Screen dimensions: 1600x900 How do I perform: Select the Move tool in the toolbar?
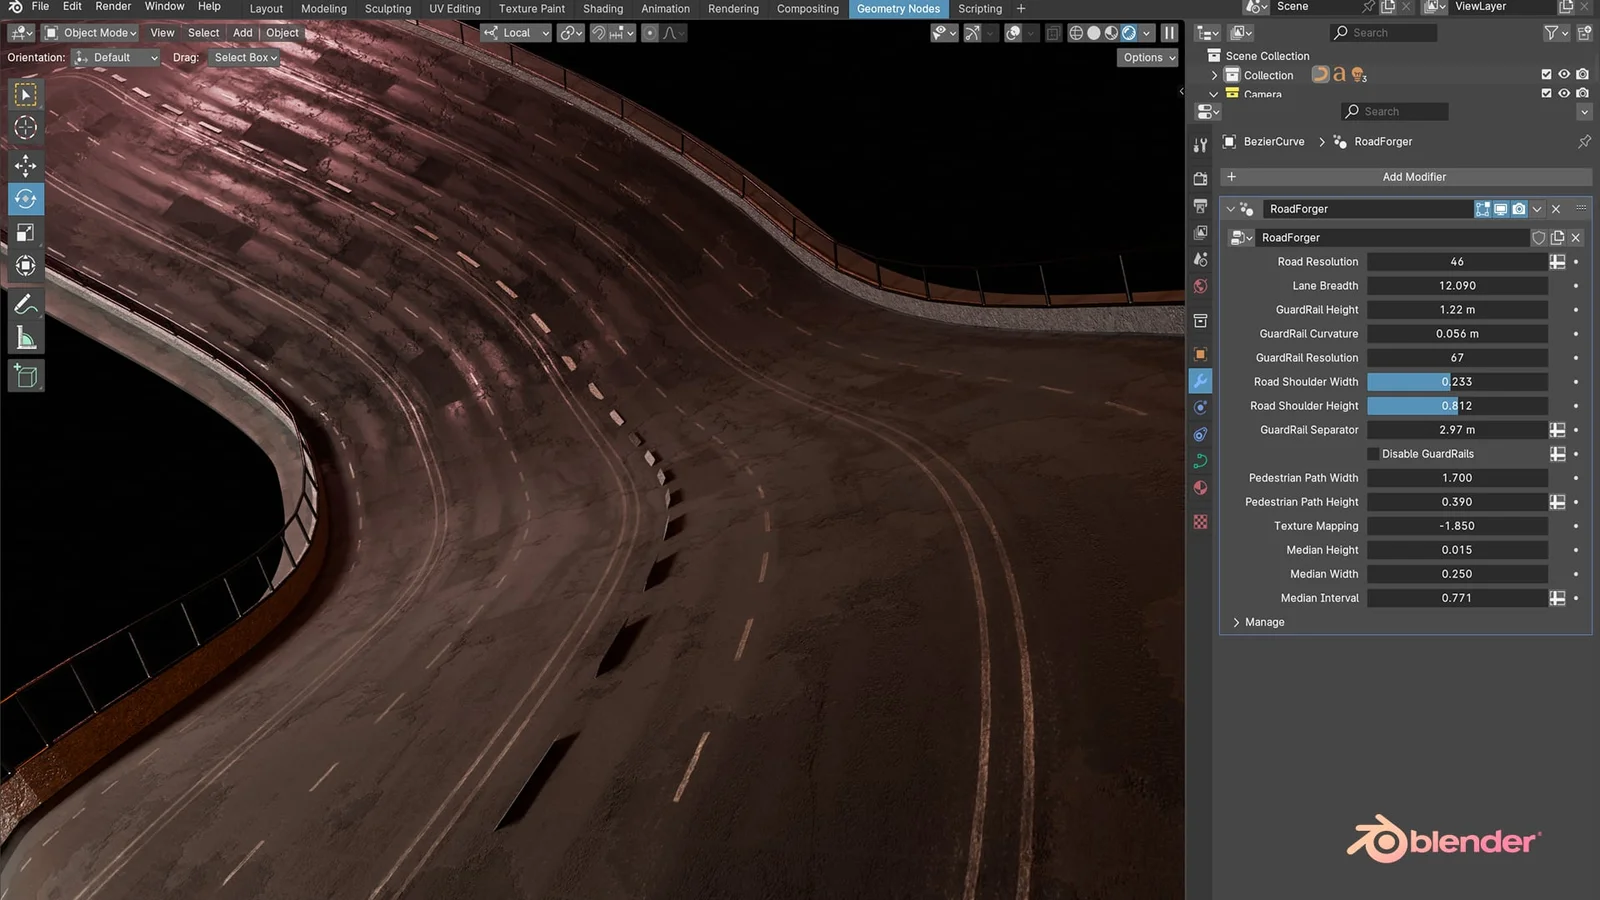coord(25,166)
